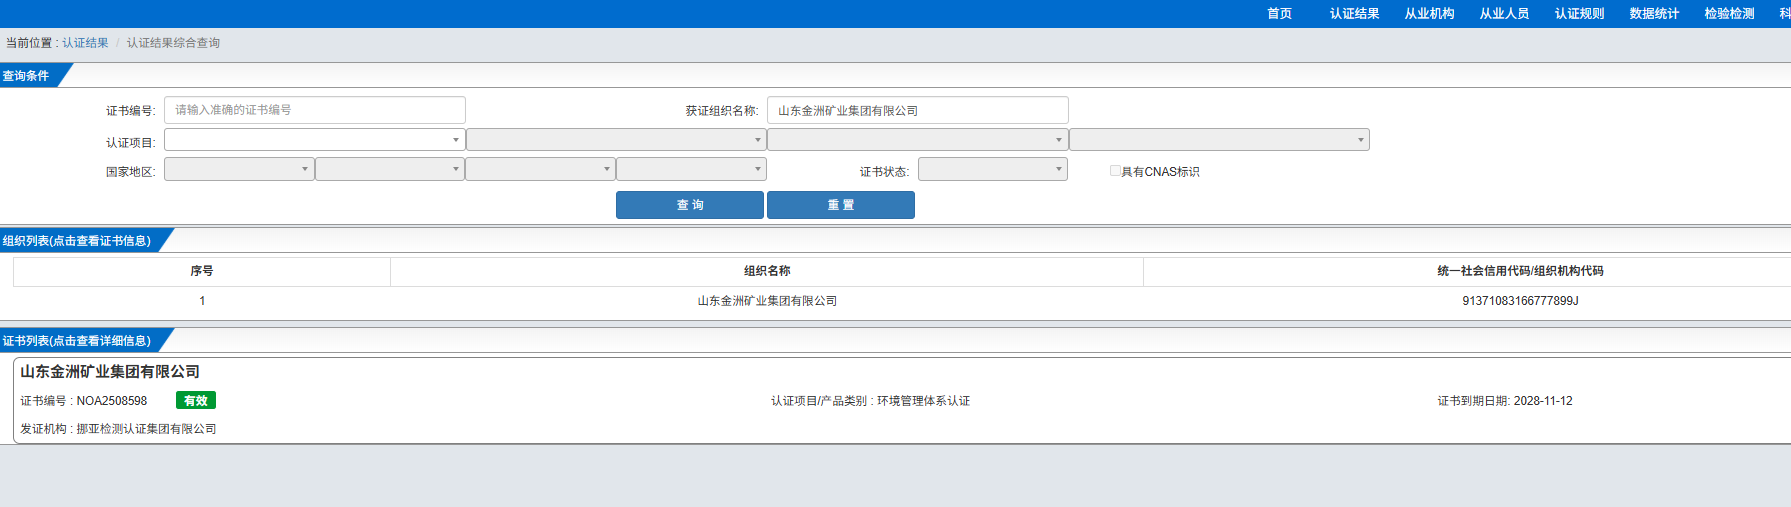Select the 统一社会信用代码/组织机构代码 column header
This screenshot has width=1791, height=507.
tap(1520, 271)
